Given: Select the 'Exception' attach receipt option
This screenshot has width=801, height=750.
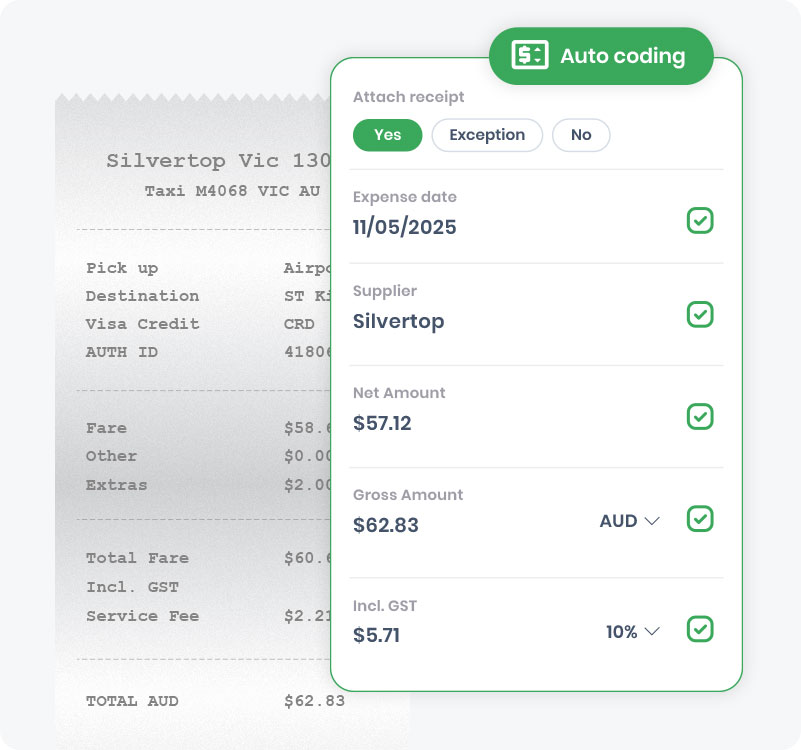Looking at the screenshot, I should click(x=487, y=135).
